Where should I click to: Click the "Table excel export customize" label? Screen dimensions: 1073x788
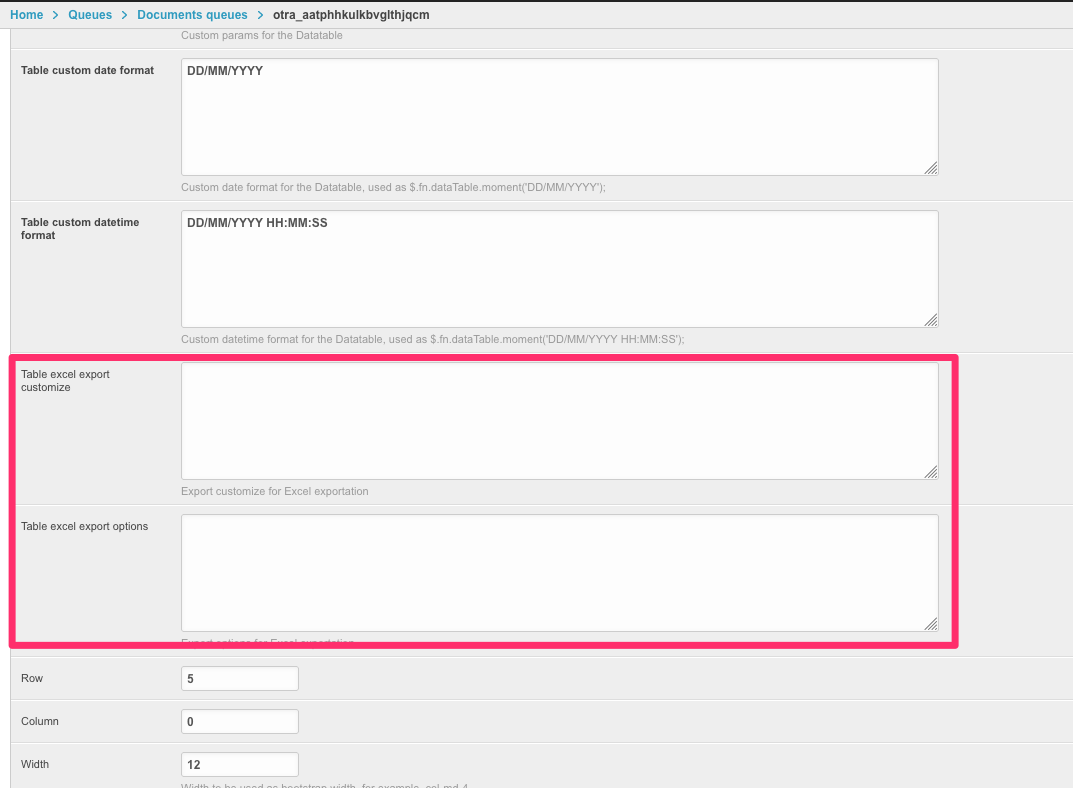point(65,381)
